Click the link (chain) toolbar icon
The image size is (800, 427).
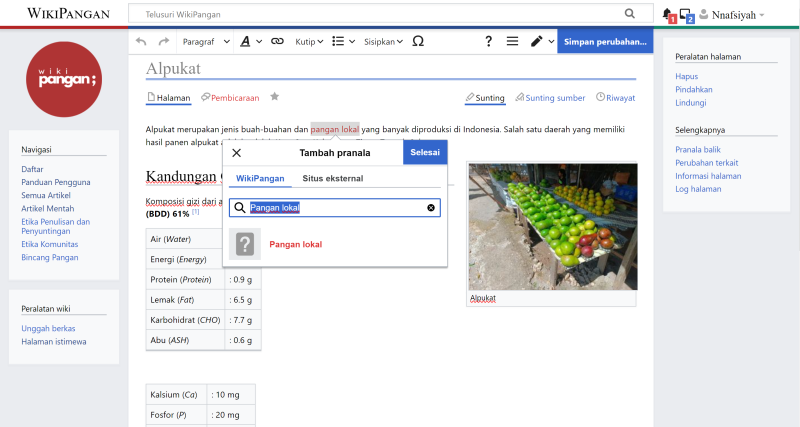pyautogui.click(x=277, y=41)
